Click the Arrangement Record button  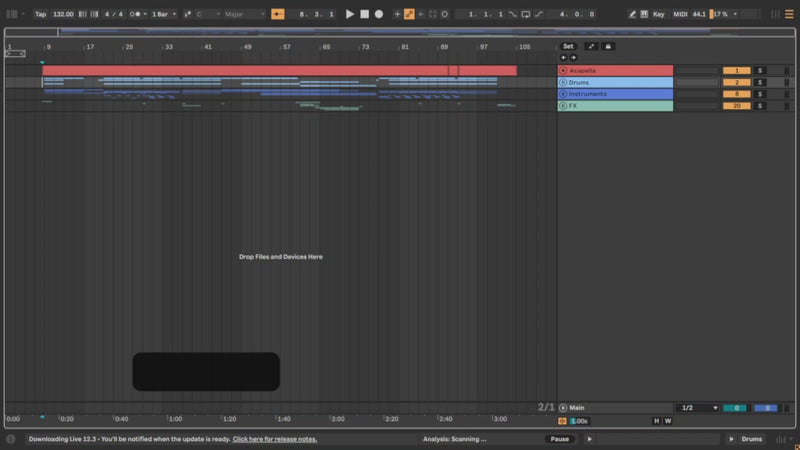pos(379,14)
